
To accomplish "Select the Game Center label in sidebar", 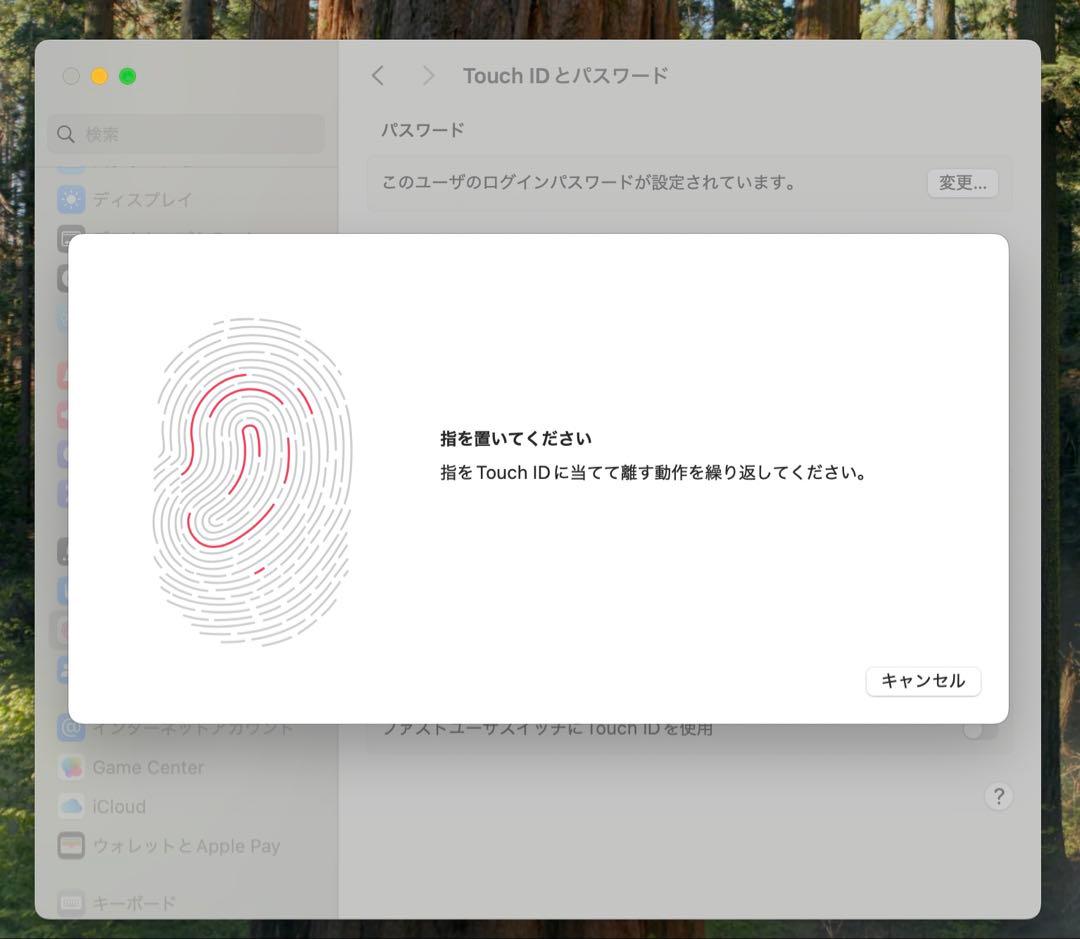I will 148,768.
